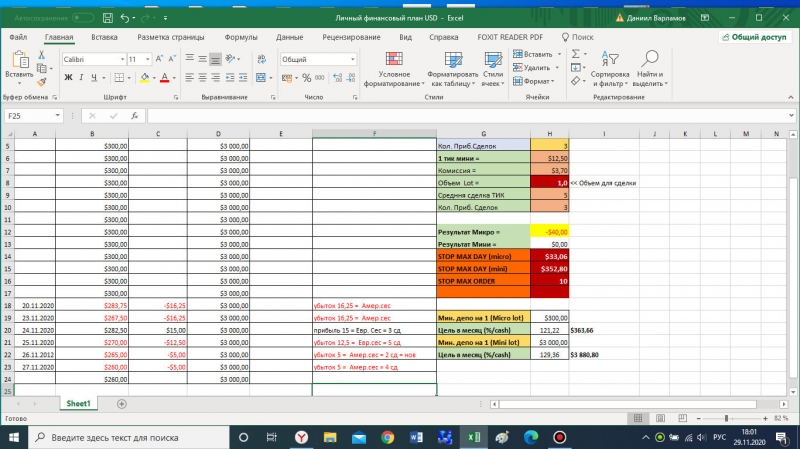Toggle Italic formatting
The height and width of the screenshot is (449, 800).
pos(80,78)
